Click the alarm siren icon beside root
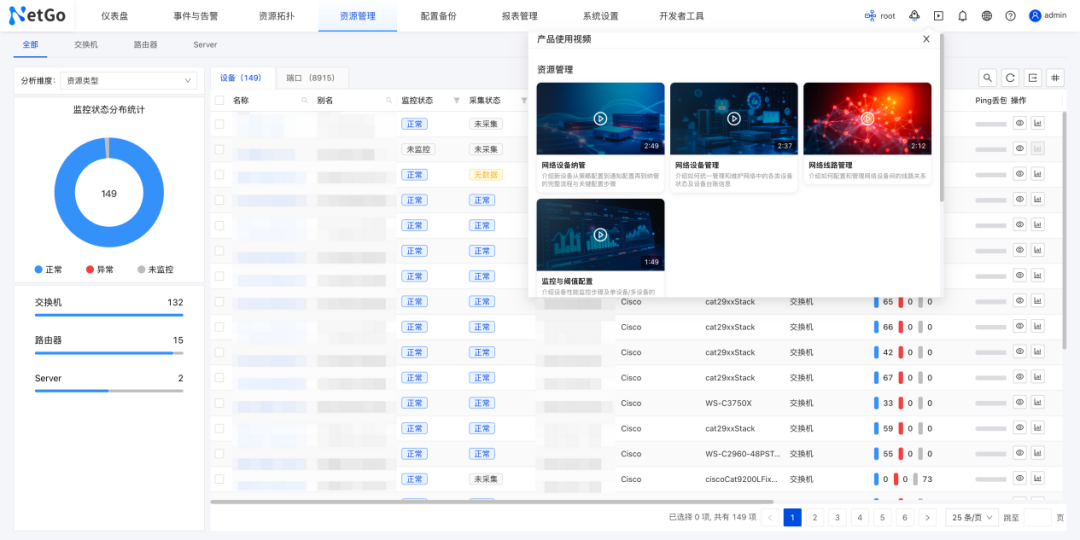 point(915,15)
